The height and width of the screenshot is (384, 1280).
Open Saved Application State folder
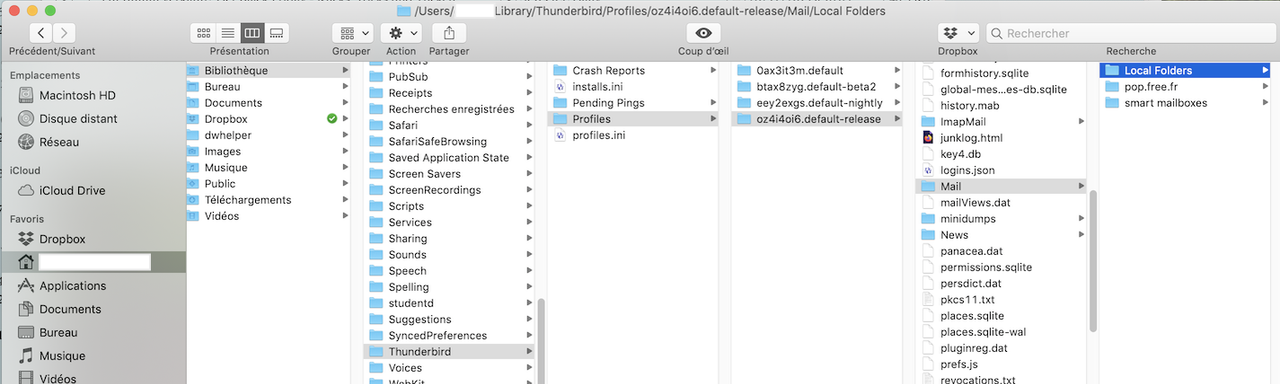click(x=450, y=158)
